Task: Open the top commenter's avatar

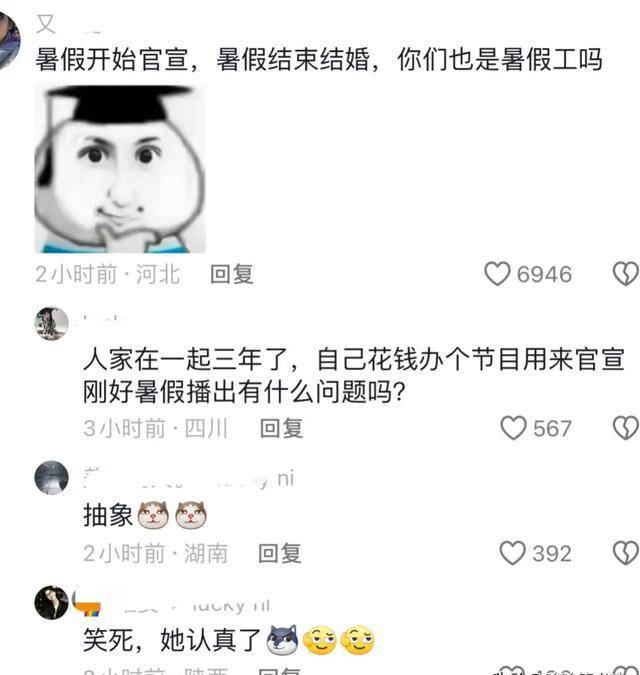Action: point(9,41)
